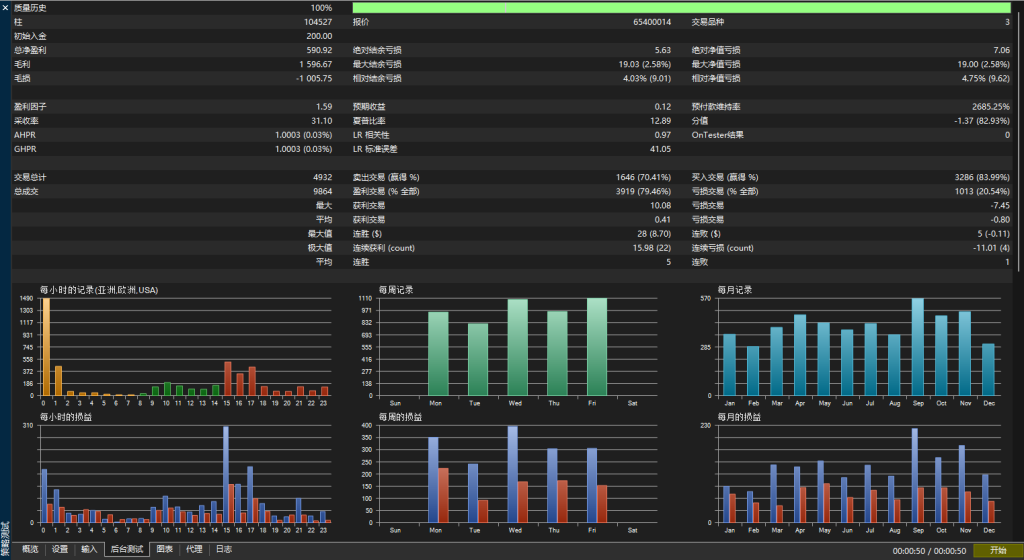Close the strategy tester panel with the X
Viewport: 1024px width, 560px height.
6,7
